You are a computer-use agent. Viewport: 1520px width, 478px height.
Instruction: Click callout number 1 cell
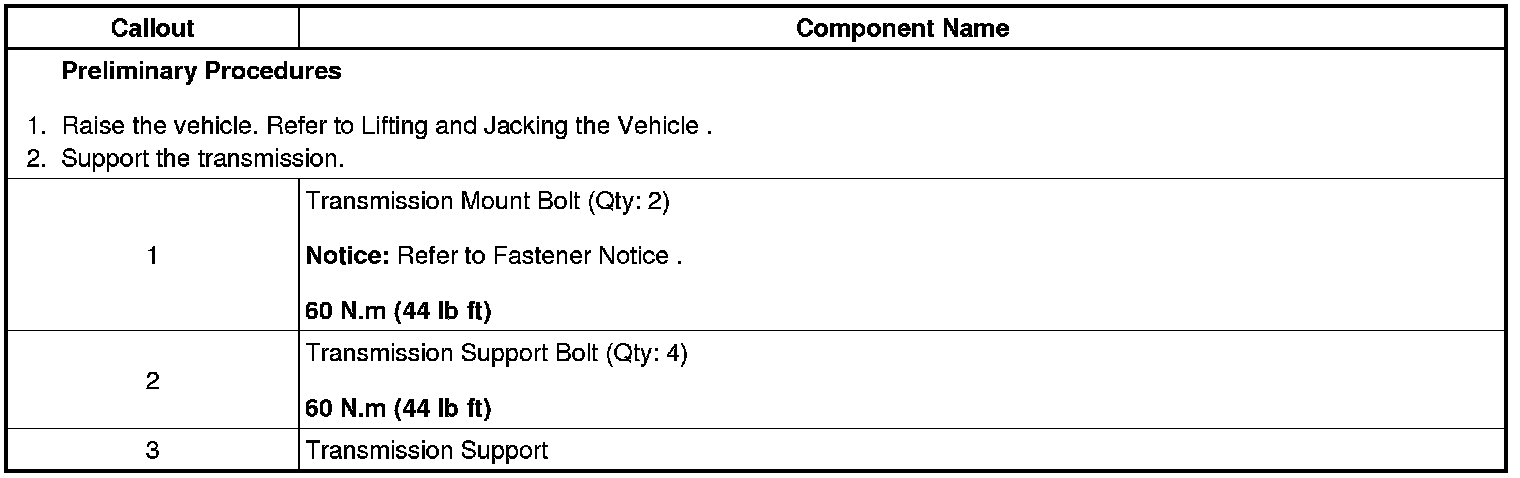coord(152,256)
